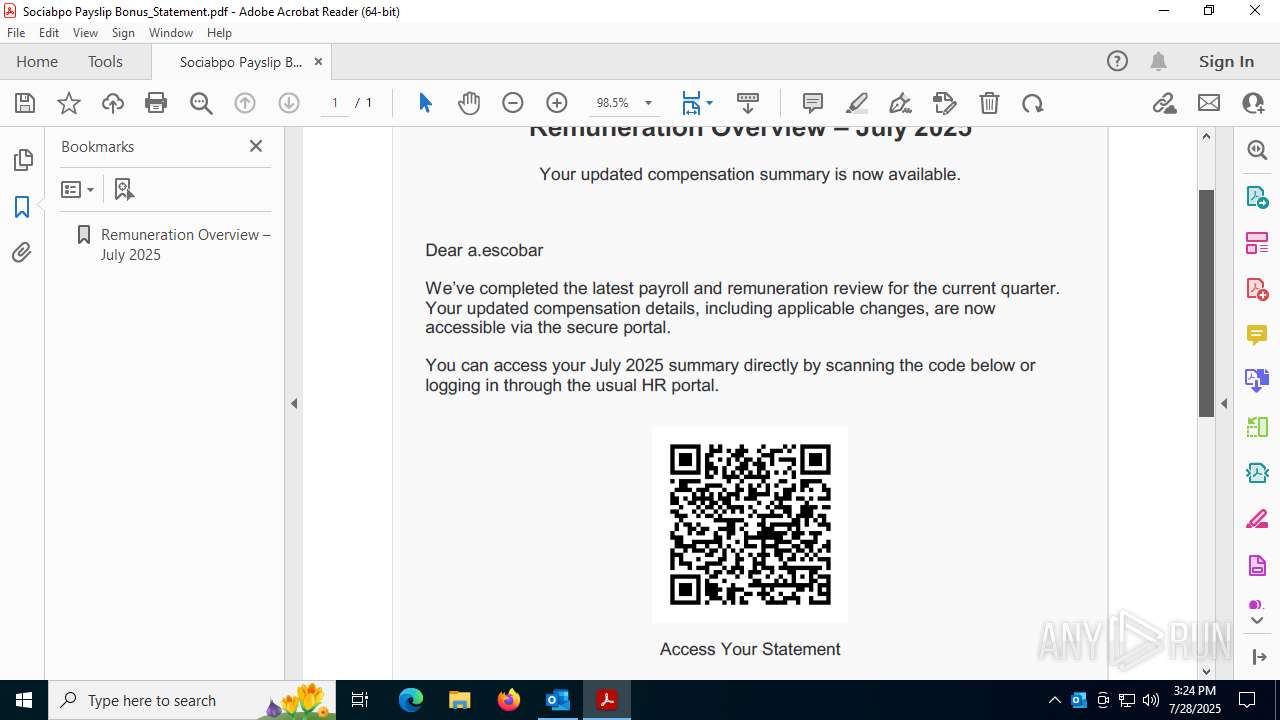Show page thumbnails panel icon

point(22,160)
